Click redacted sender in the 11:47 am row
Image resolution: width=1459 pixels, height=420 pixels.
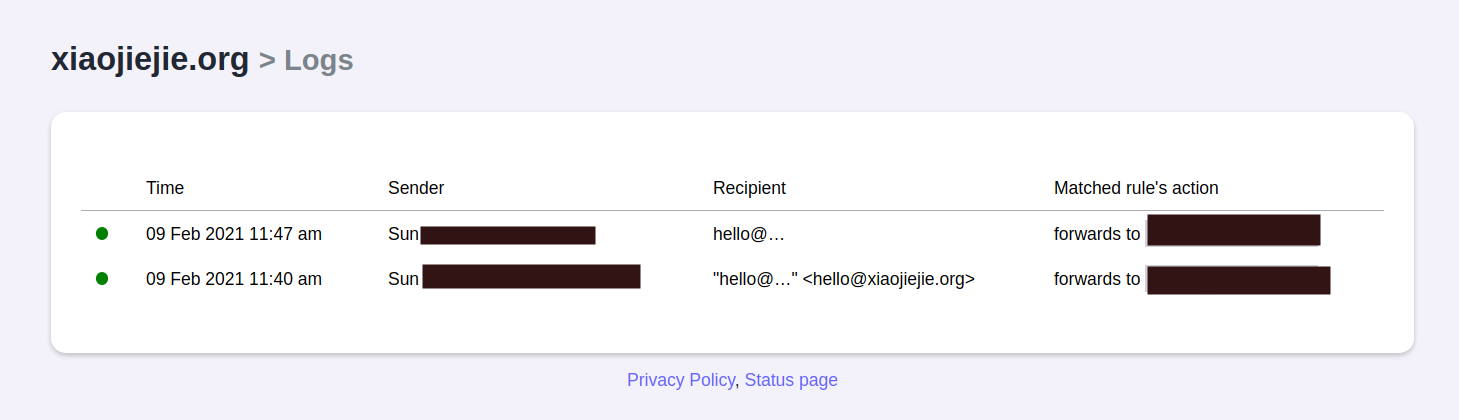(508, 235)
